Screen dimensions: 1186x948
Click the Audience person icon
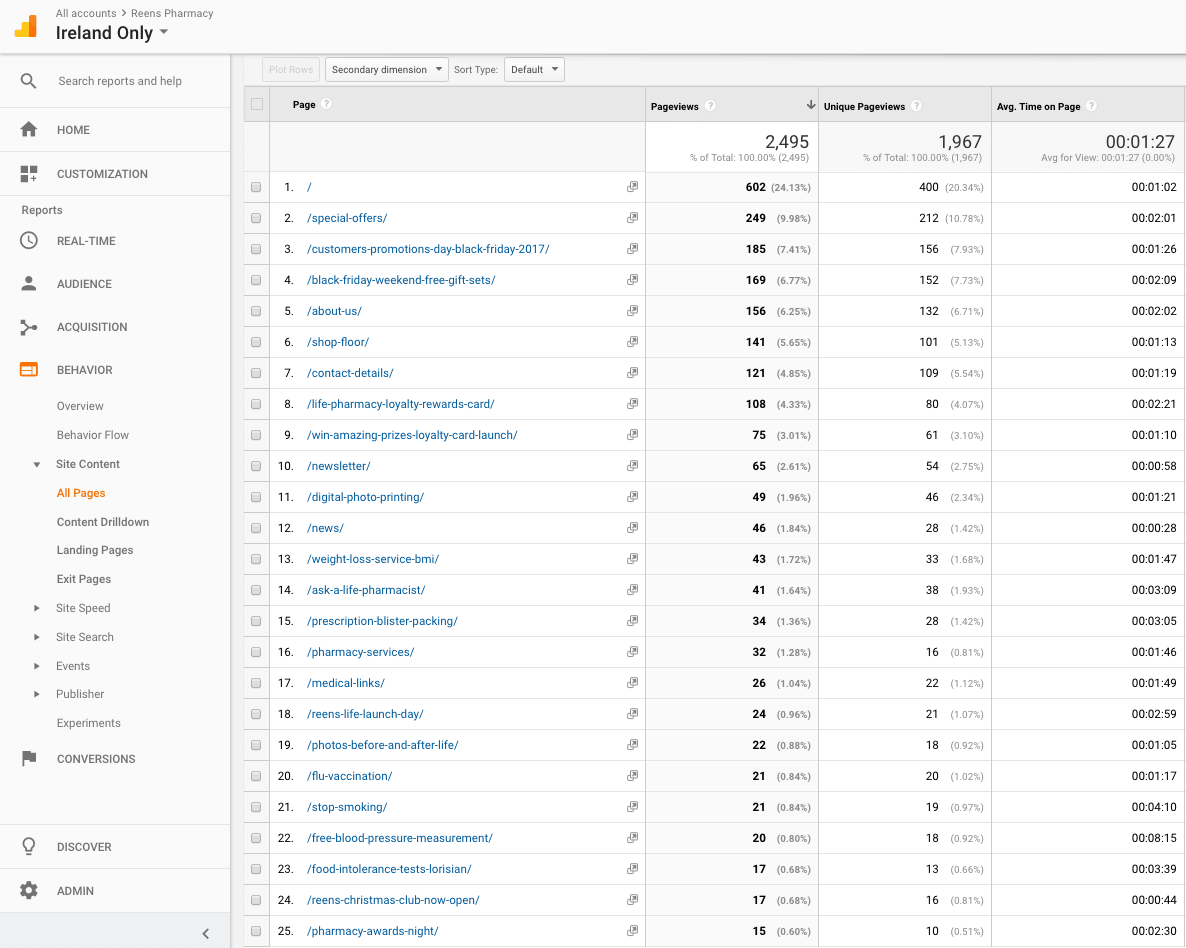pos(29,284)
